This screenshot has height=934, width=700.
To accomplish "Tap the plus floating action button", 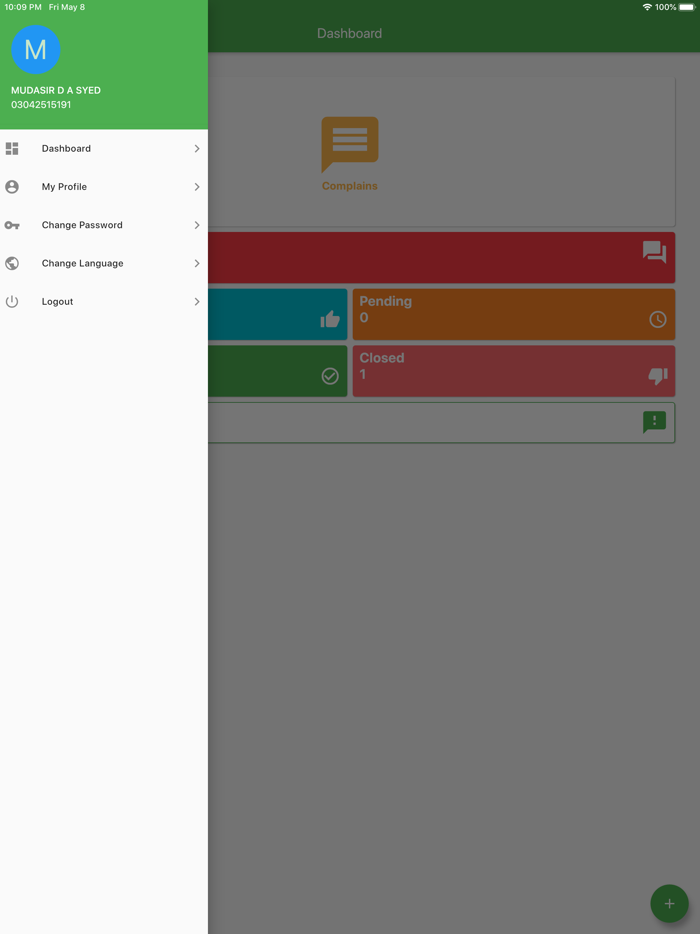I will pos(669,904).
